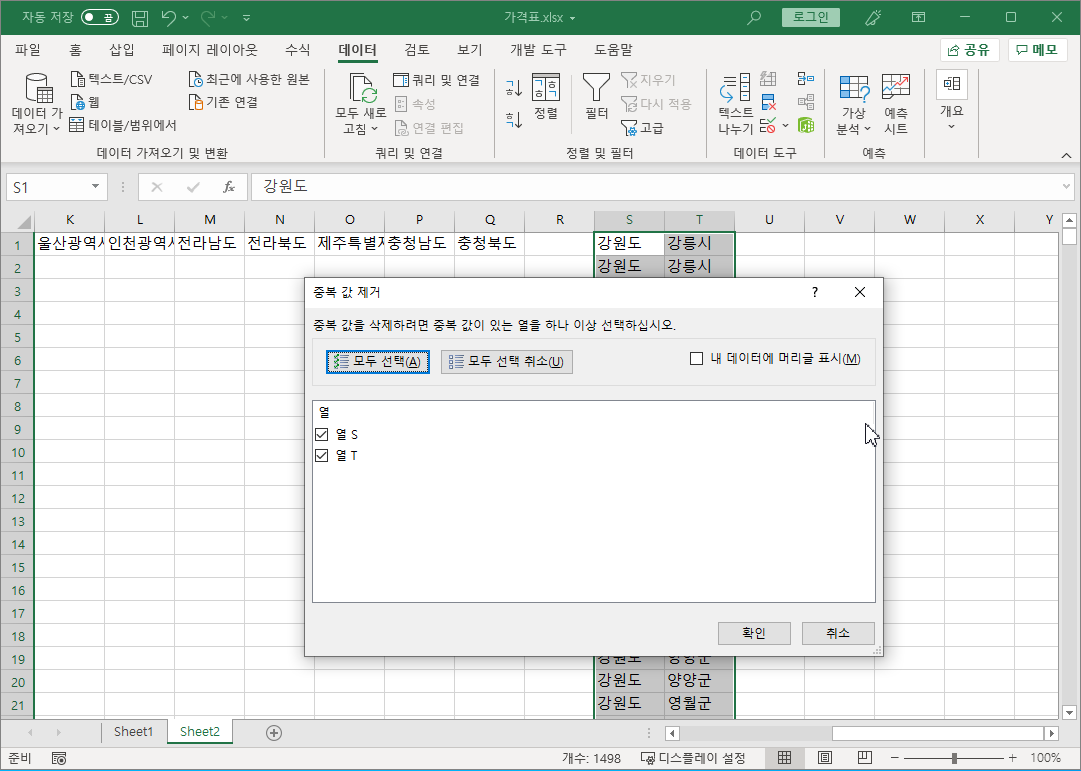Click the macro record status bar icon
Screen dimensions: 1081x771
[59, 759]
